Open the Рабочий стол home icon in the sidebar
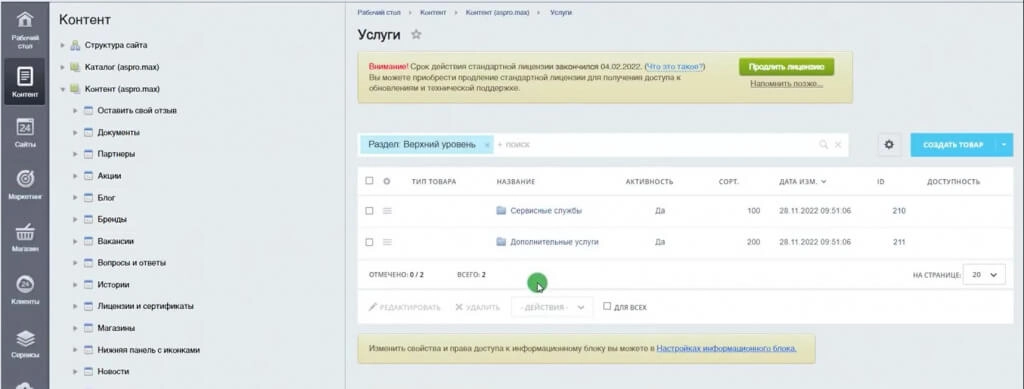 (x=25, y=20)
